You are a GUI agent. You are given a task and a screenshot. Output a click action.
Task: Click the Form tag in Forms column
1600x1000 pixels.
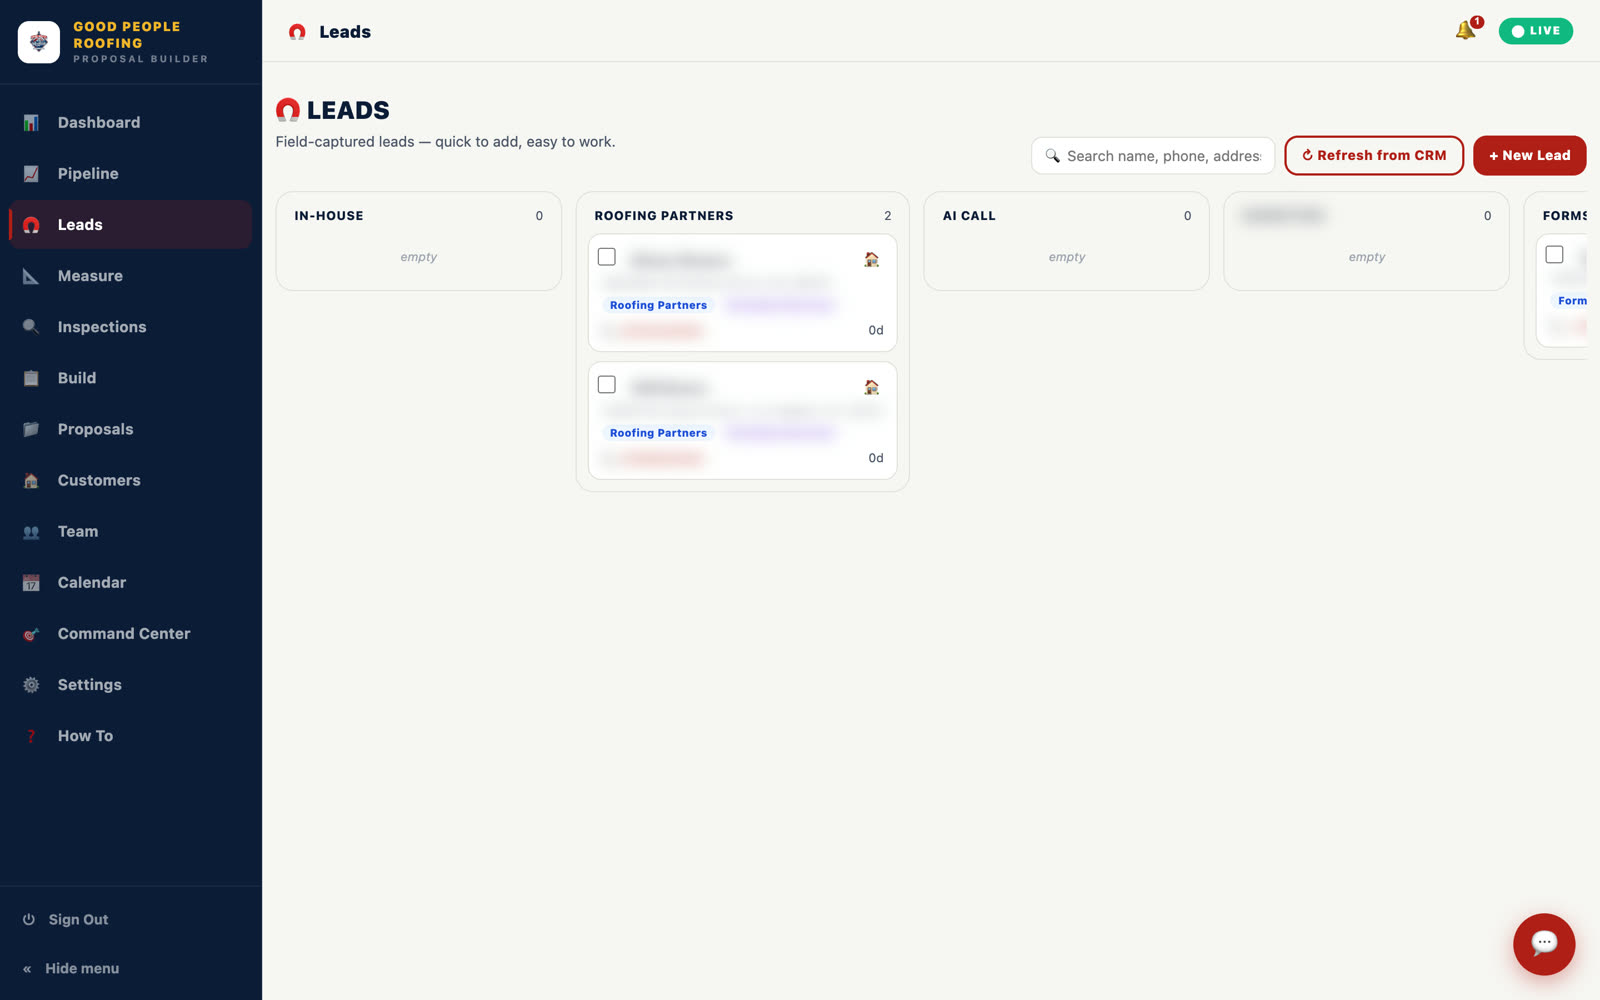1571,301
